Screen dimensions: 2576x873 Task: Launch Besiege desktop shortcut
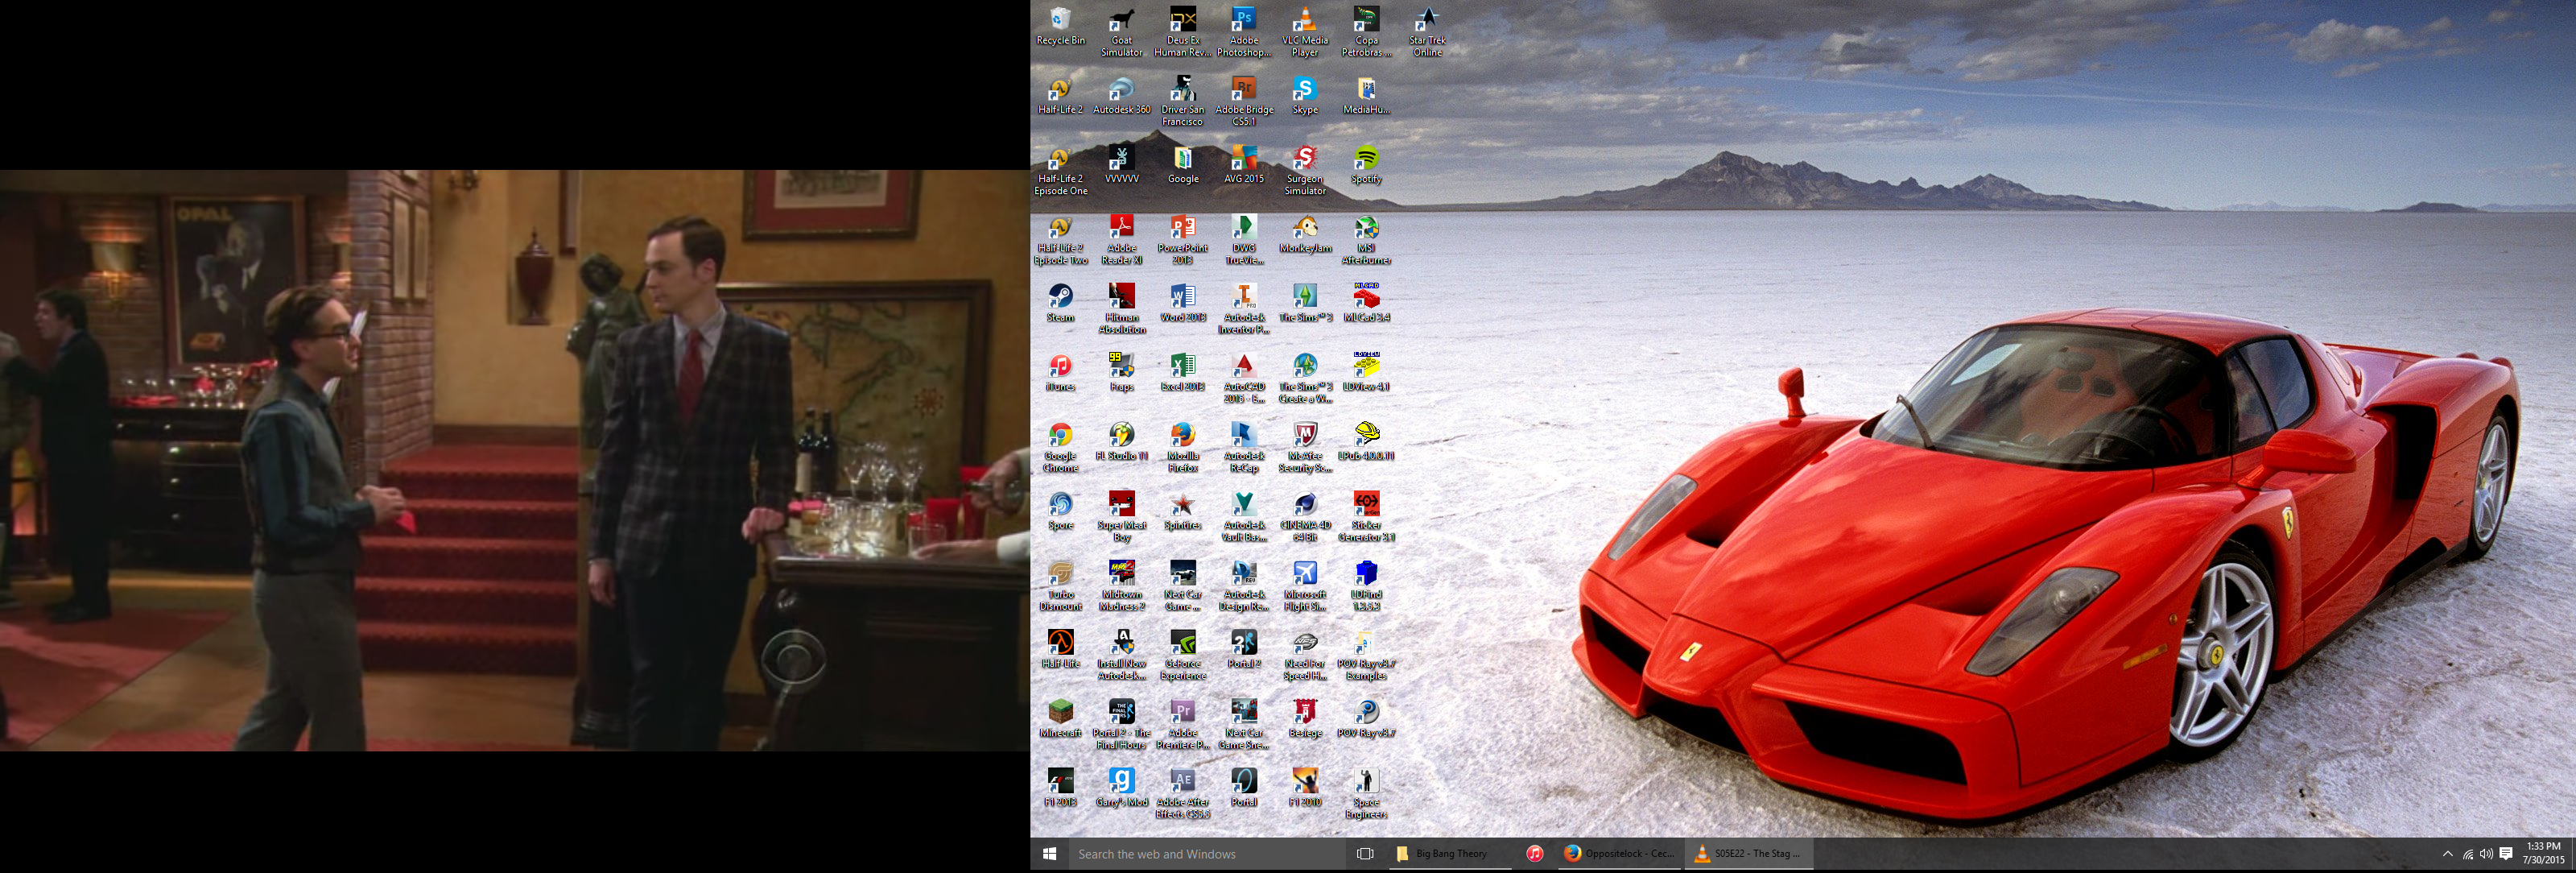[1304, 718]
